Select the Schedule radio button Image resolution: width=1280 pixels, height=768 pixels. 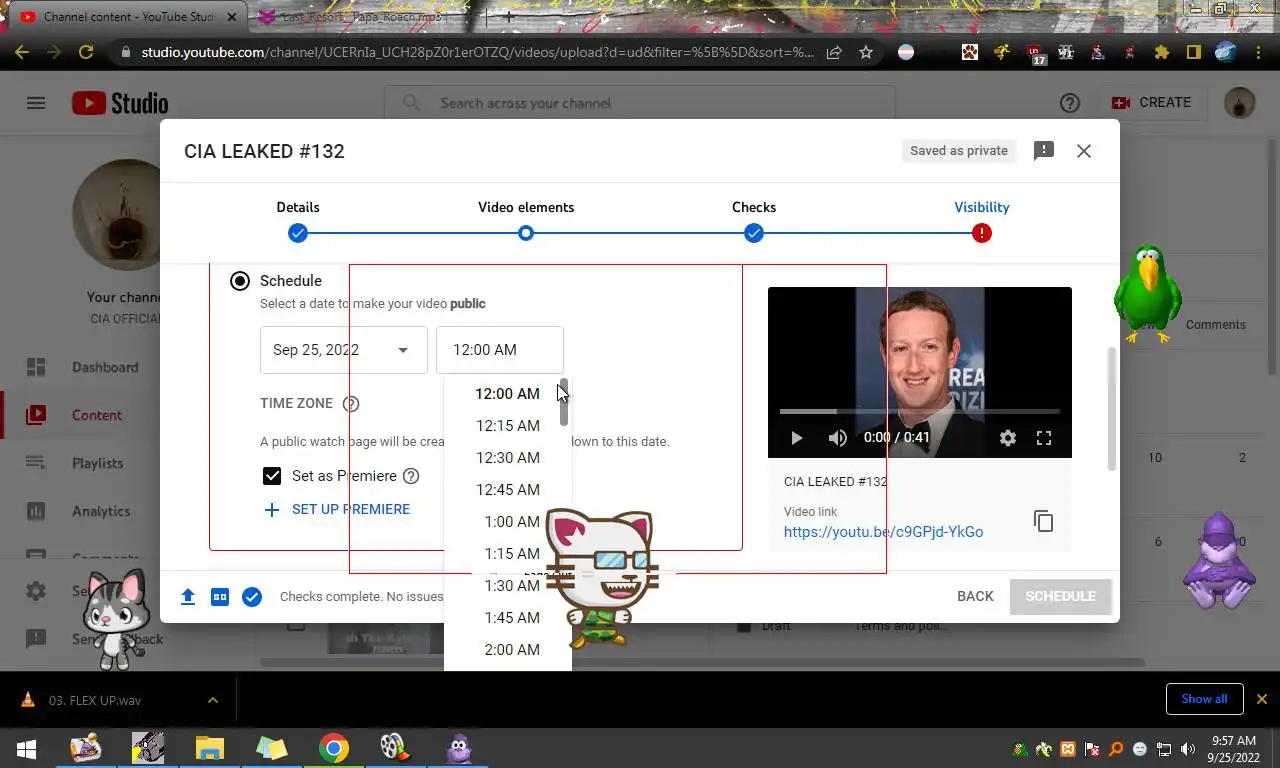tap(240, 281)
